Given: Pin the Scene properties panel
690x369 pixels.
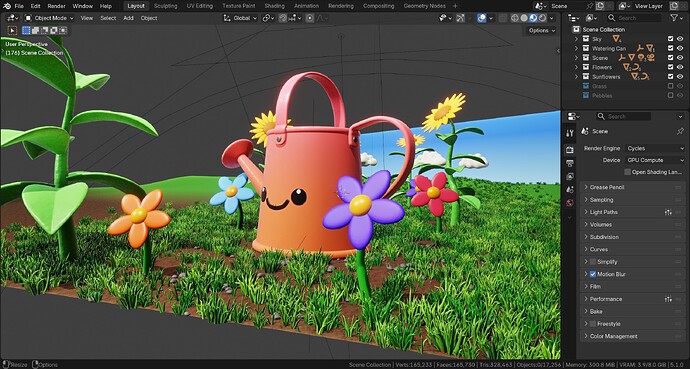Looking at the screenshot, I should (680, 131).
